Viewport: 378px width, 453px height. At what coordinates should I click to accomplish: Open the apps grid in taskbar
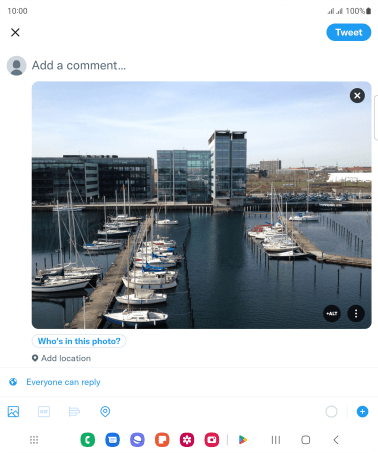coord(34,440)
